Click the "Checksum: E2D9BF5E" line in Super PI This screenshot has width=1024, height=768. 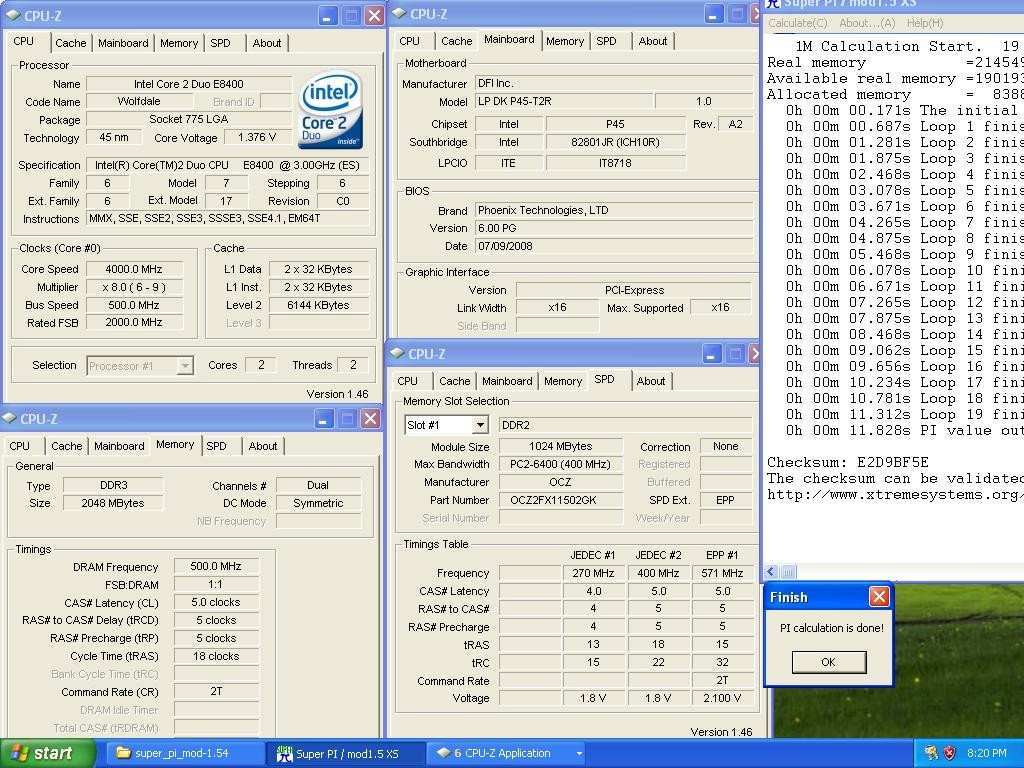pos(848,462)
